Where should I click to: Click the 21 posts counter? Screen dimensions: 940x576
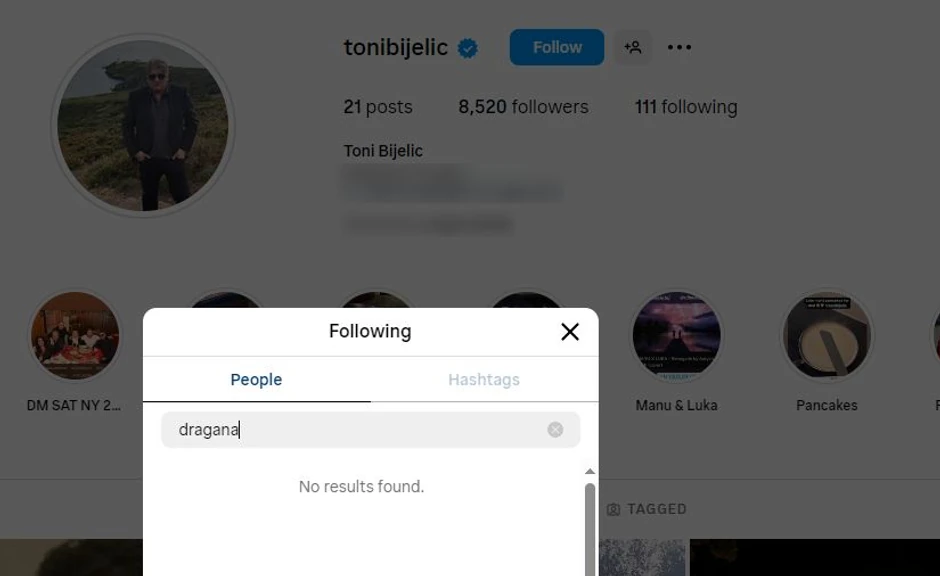pyautogui.click(x=377, y=106)
